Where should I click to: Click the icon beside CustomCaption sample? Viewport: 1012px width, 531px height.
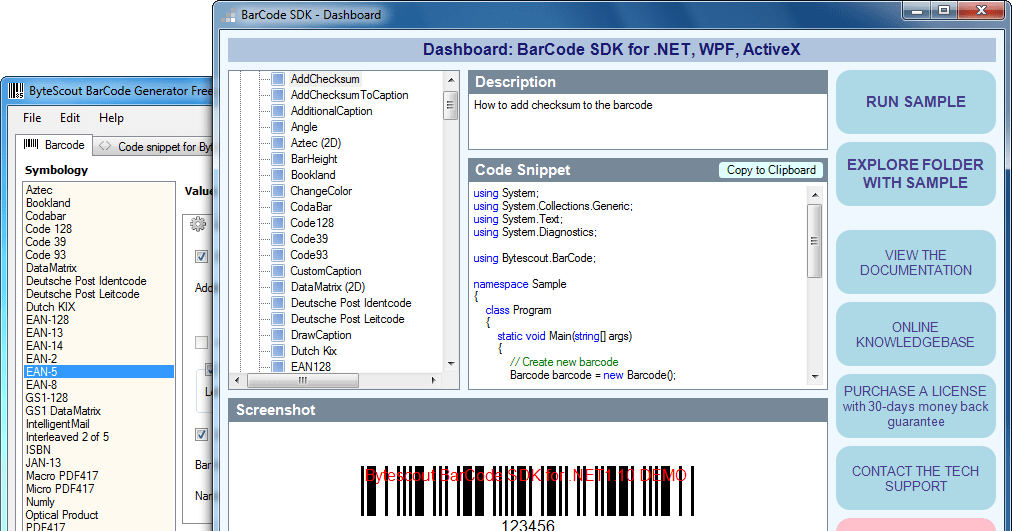[x=278, y=271]
